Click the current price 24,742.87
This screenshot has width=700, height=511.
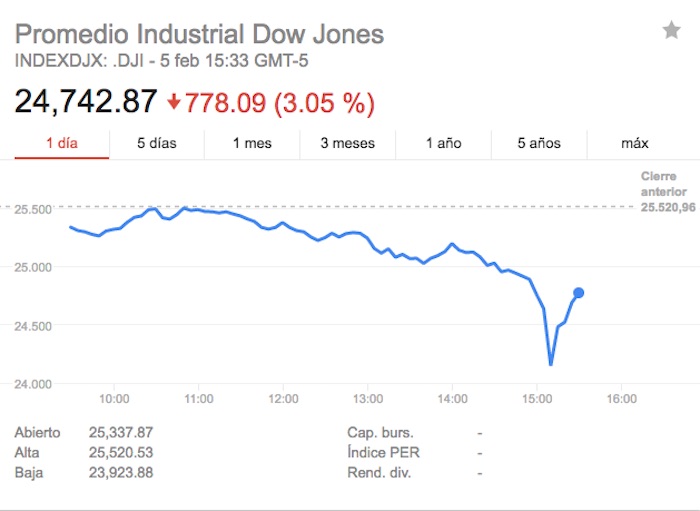(x=86, y=102)
